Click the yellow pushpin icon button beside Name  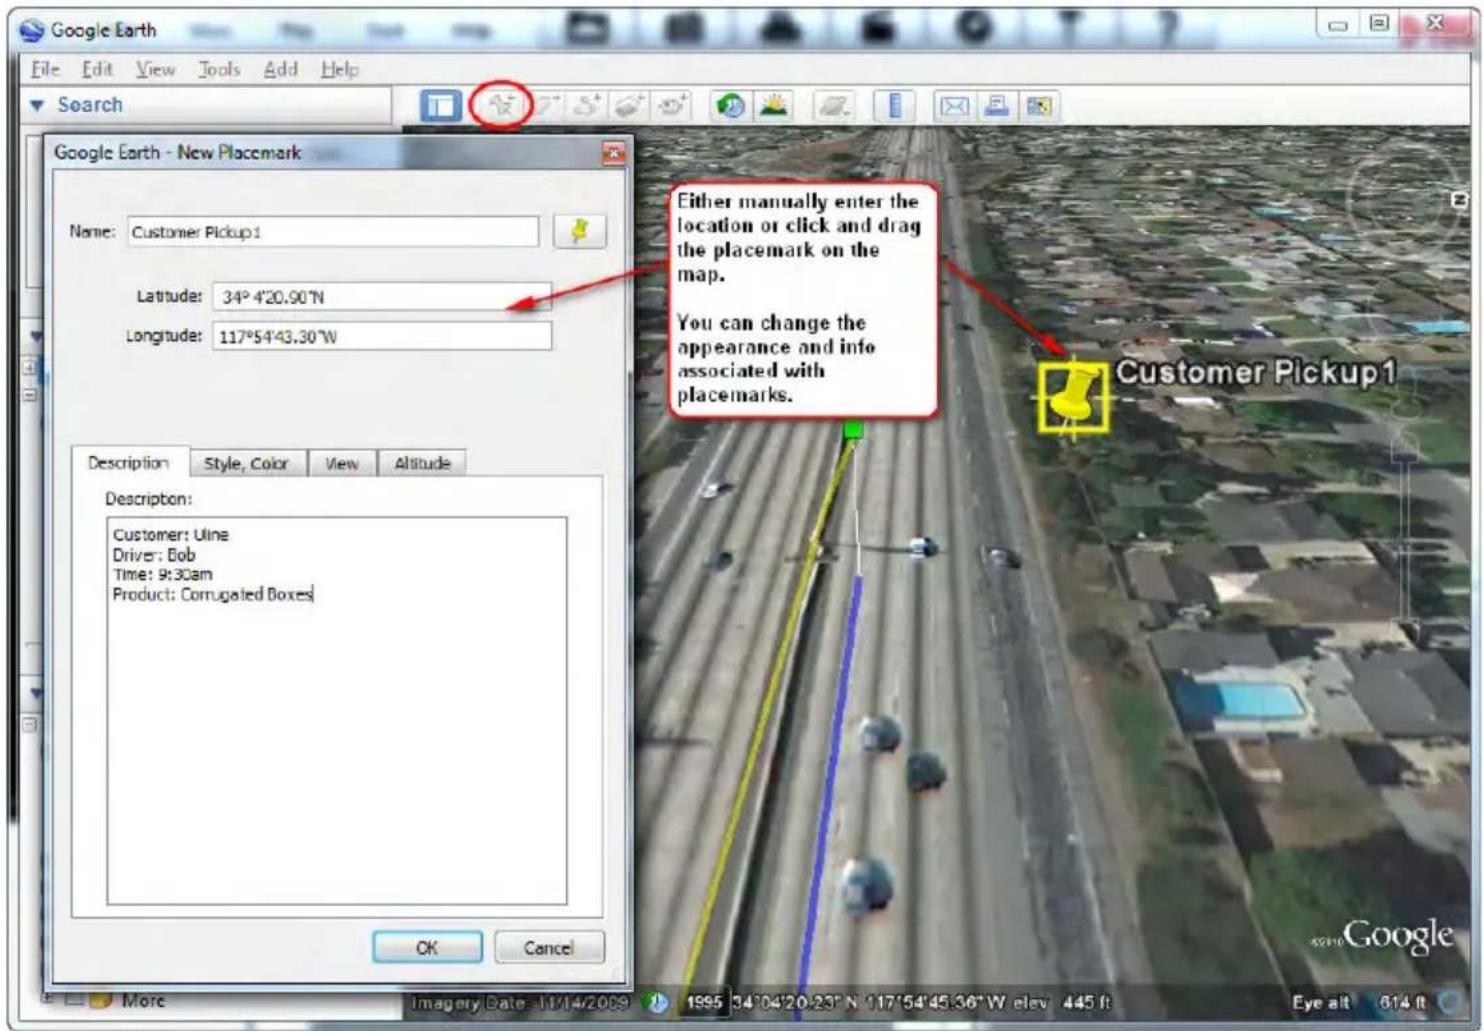[x=579, y=232]
